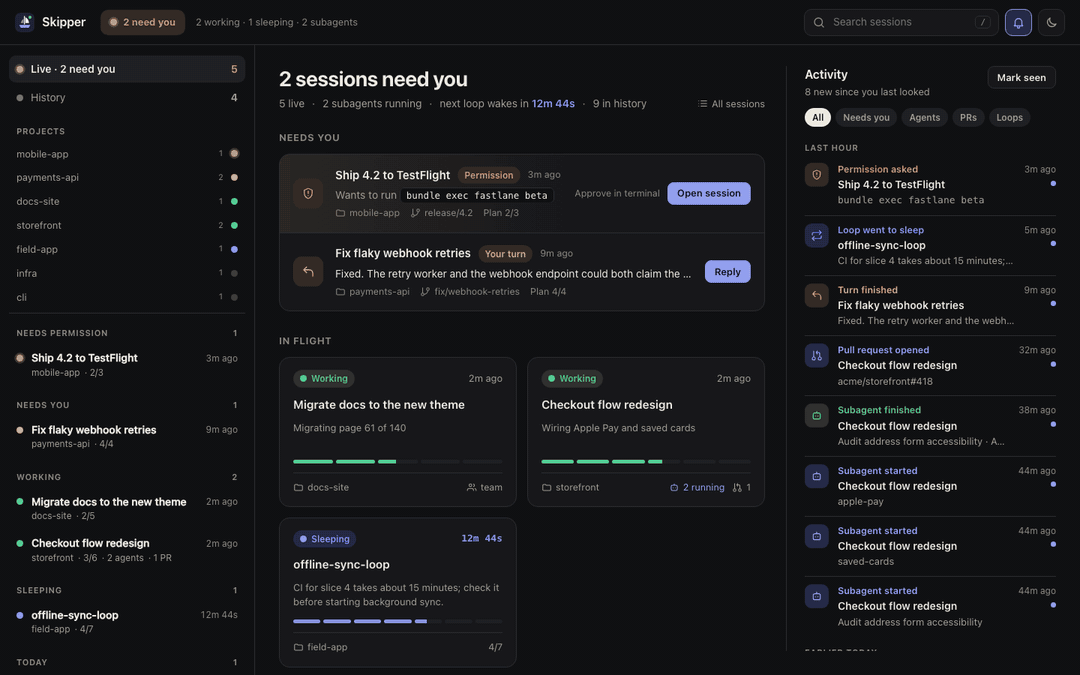Select the All activity filter
Image resolution: width=1080 pixels, height=675 pixels.
click(818, 118)
